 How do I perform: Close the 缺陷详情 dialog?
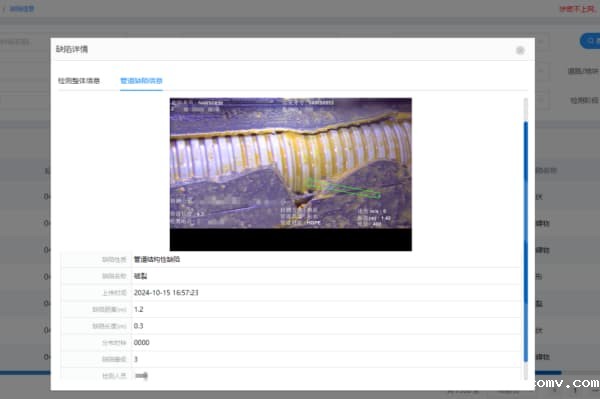(520, 50)
